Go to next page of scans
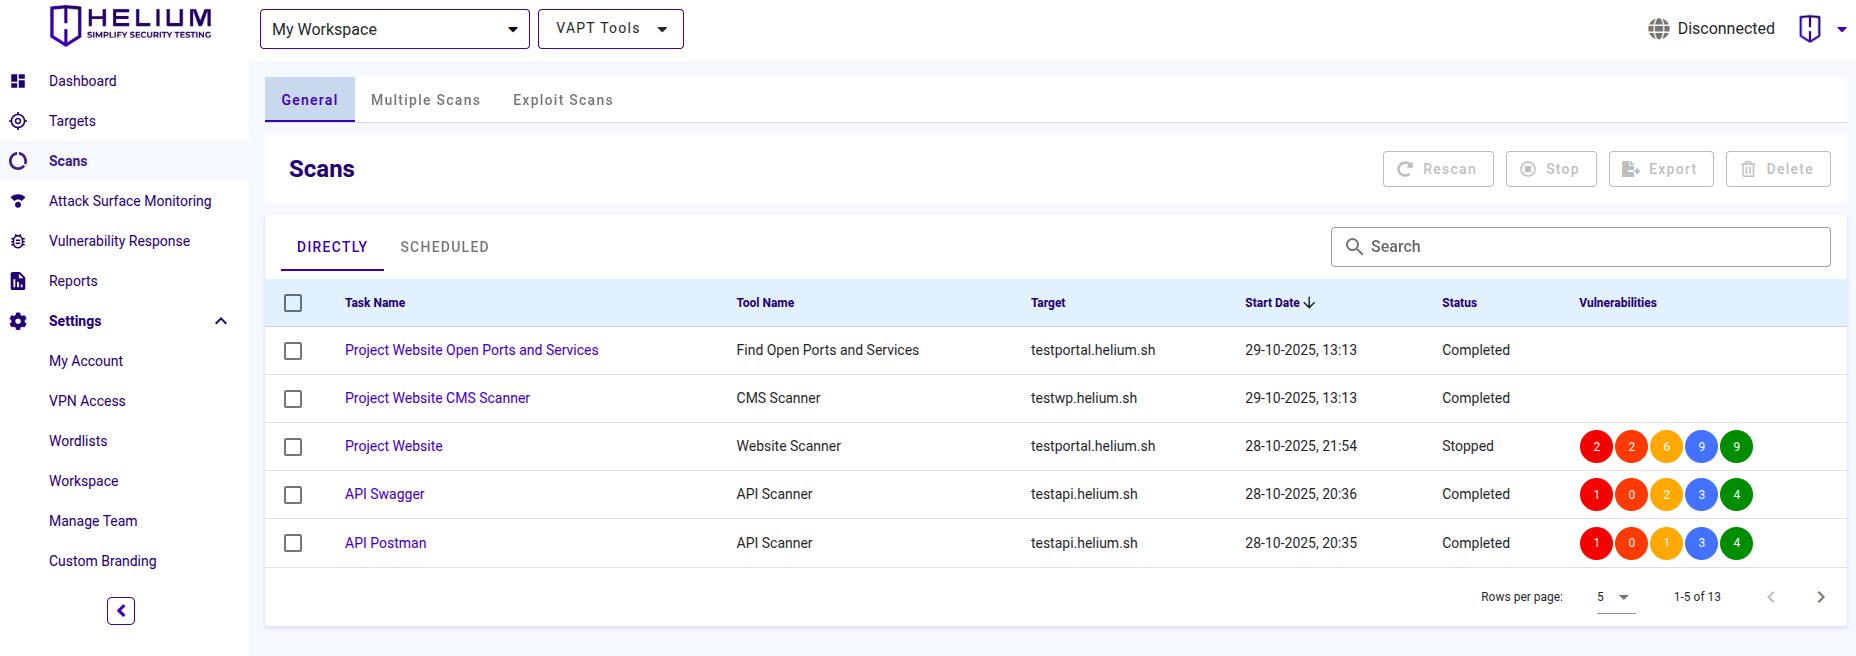Viewport: 1856px width, 656px height. pyautogui.click(x=1820, y=597)
